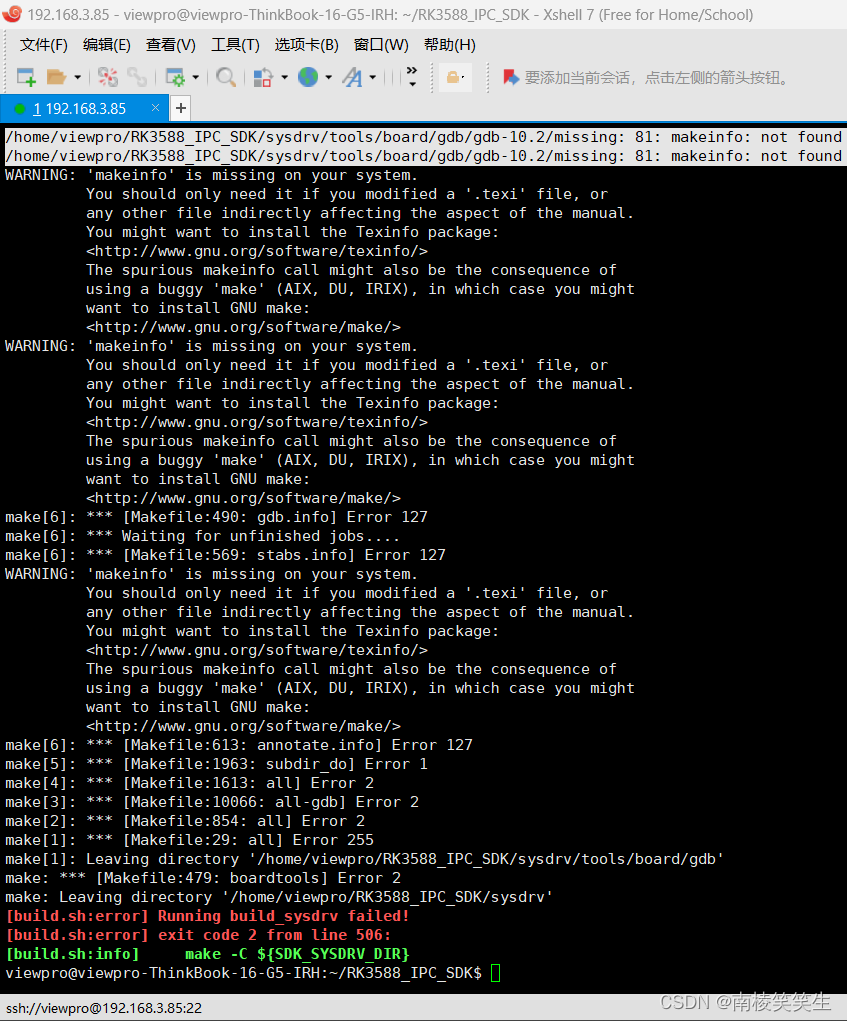
Task: Open the 窗口(W) menu
Action: click(381, 45)
